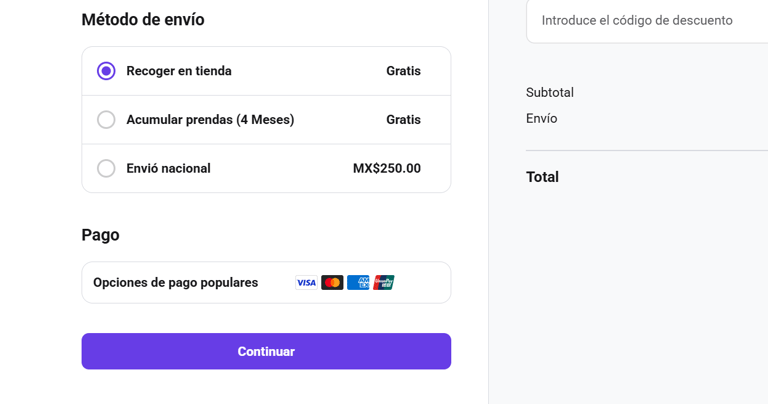Click the MX$250.00 shipping price
Screen dimensions: 768x404
386,168
